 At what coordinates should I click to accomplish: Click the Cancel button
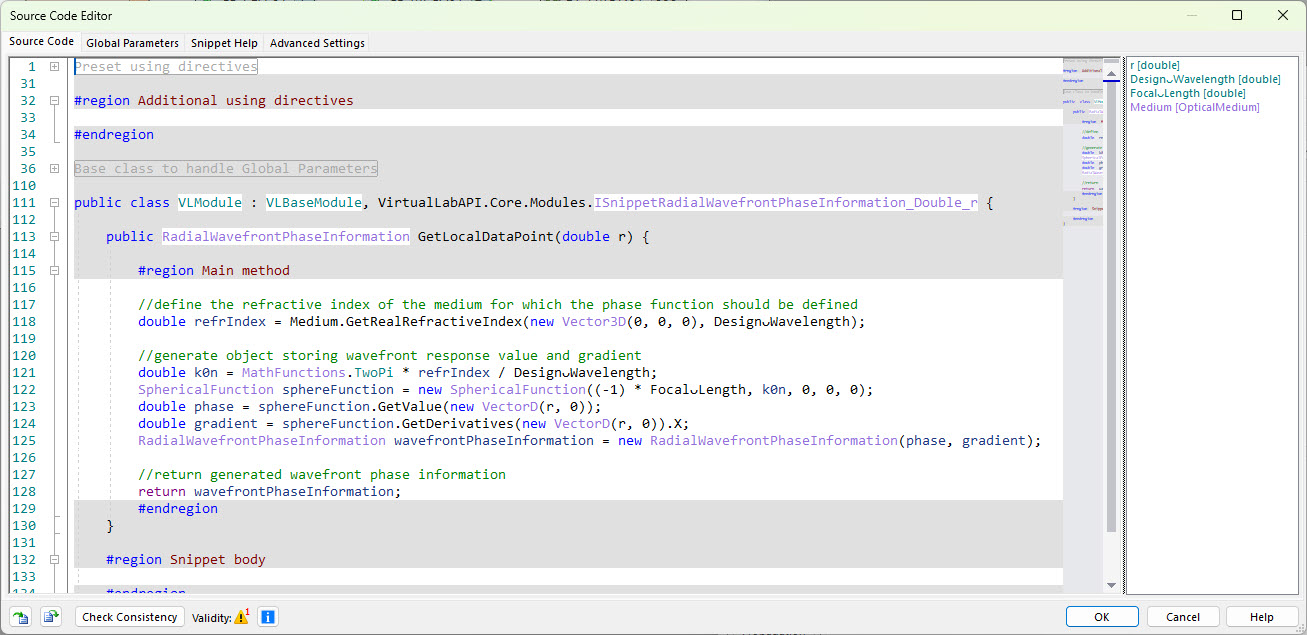(1183, 617)
